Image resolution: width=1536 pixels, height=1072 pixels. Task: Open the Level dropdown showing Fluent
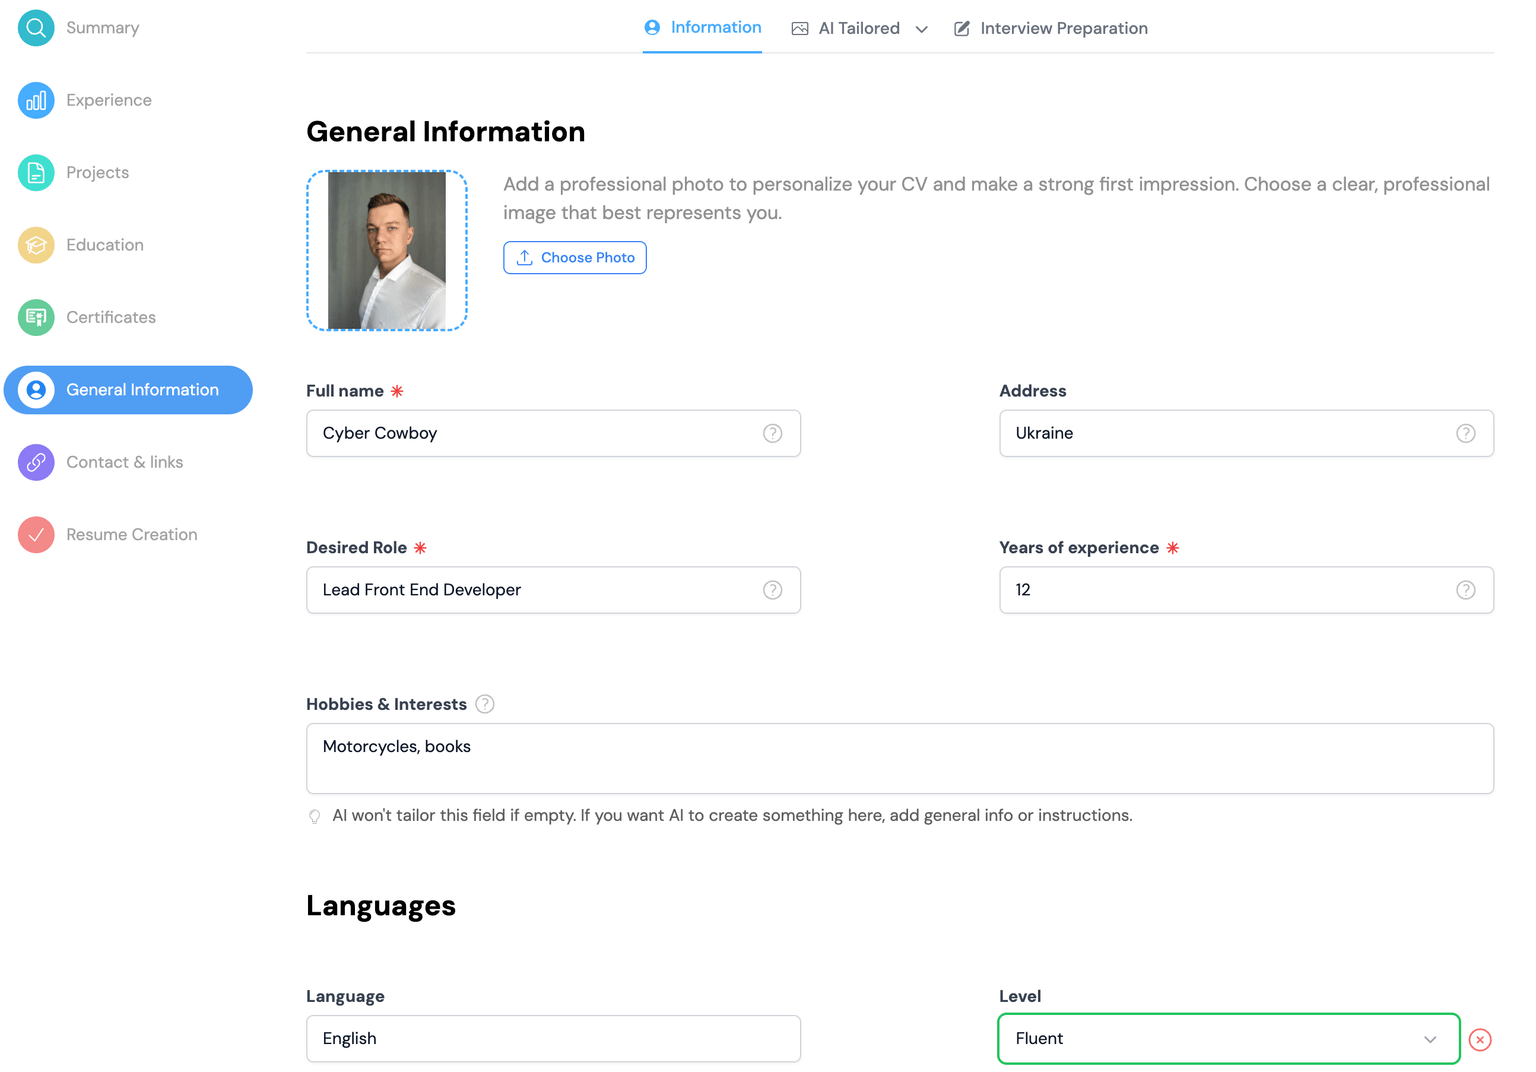(x=1229, y=1039)
